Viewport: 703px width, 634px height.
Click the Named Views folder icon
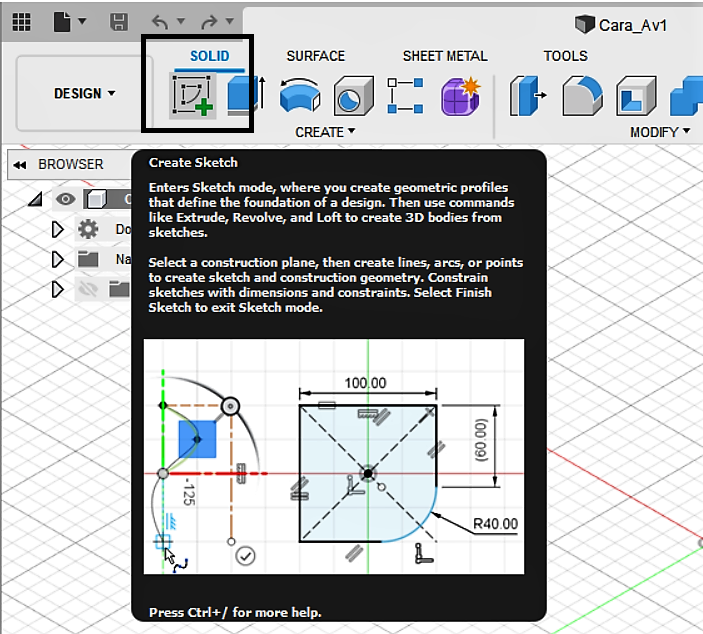coord(88,259)
